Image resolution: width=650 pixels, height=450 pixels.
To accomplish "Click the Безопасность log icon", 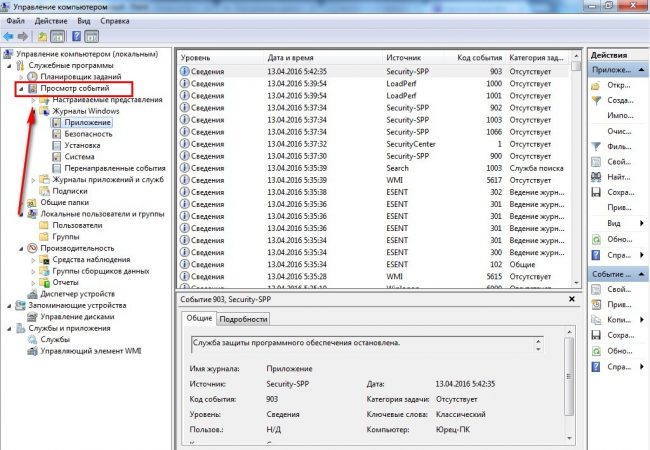I will pos(56,134).
